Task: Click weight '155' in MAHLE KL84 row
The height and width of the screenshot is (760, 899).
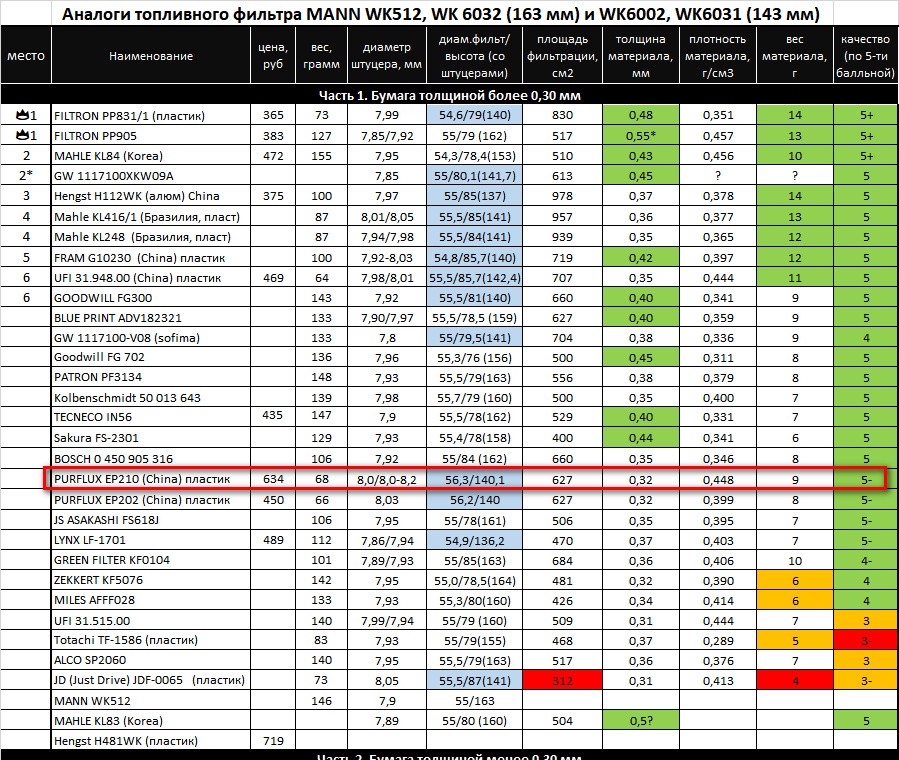Action: click(x=321, y=156)
